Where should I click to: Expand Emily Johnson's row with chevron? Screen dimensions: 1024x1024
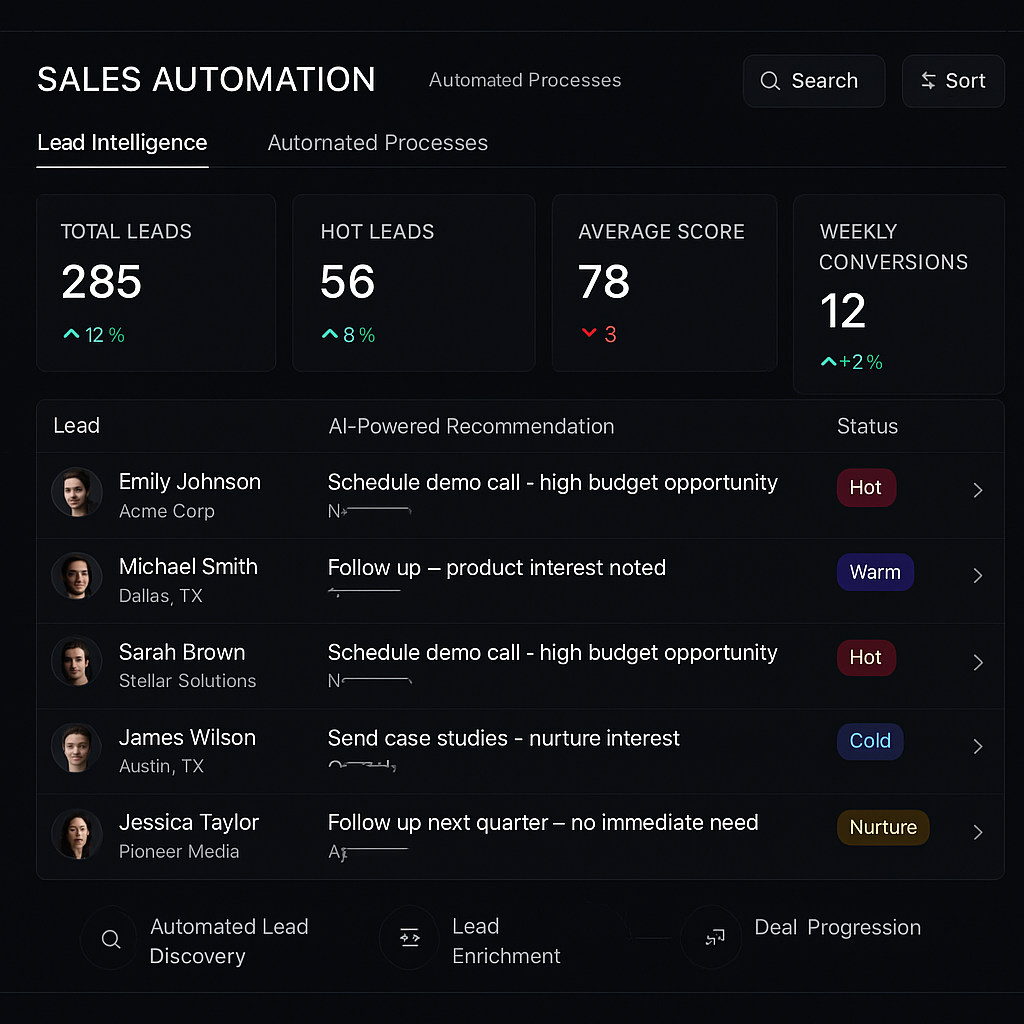coord(977,490)
